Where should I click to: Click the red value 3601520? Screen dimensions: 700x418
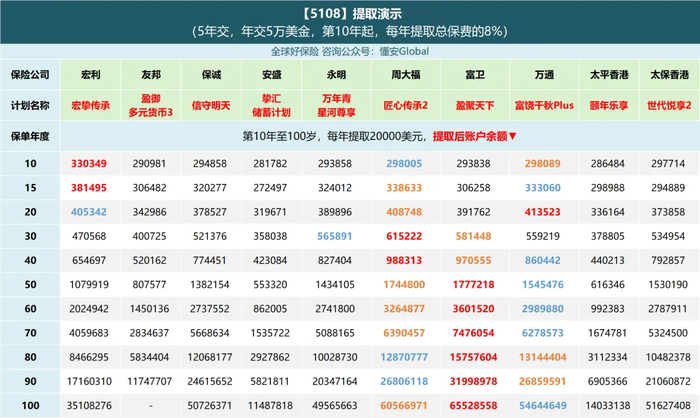click(473, 308)
